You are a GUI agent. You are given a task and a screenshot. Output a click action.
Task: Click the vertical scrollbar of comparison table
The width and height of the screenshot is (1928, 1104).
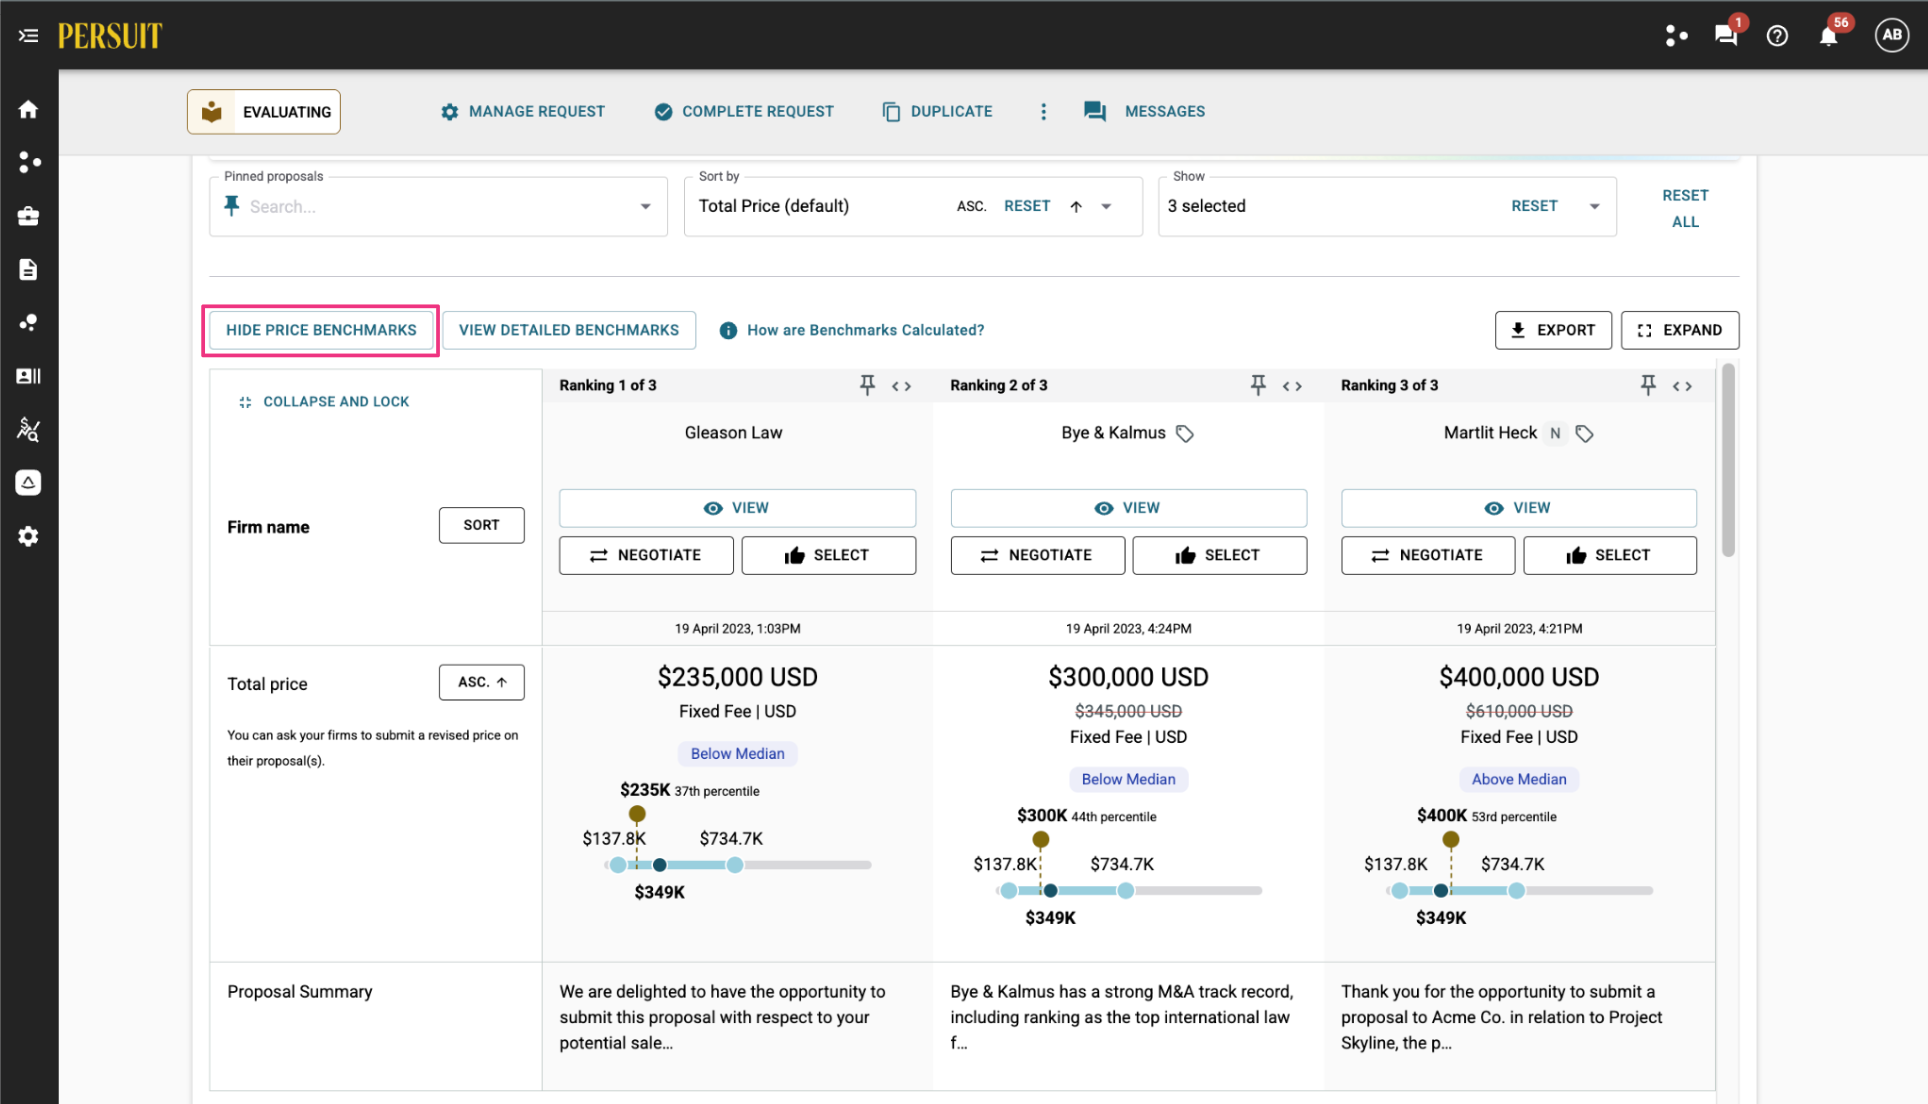[x=1728, y=461]
